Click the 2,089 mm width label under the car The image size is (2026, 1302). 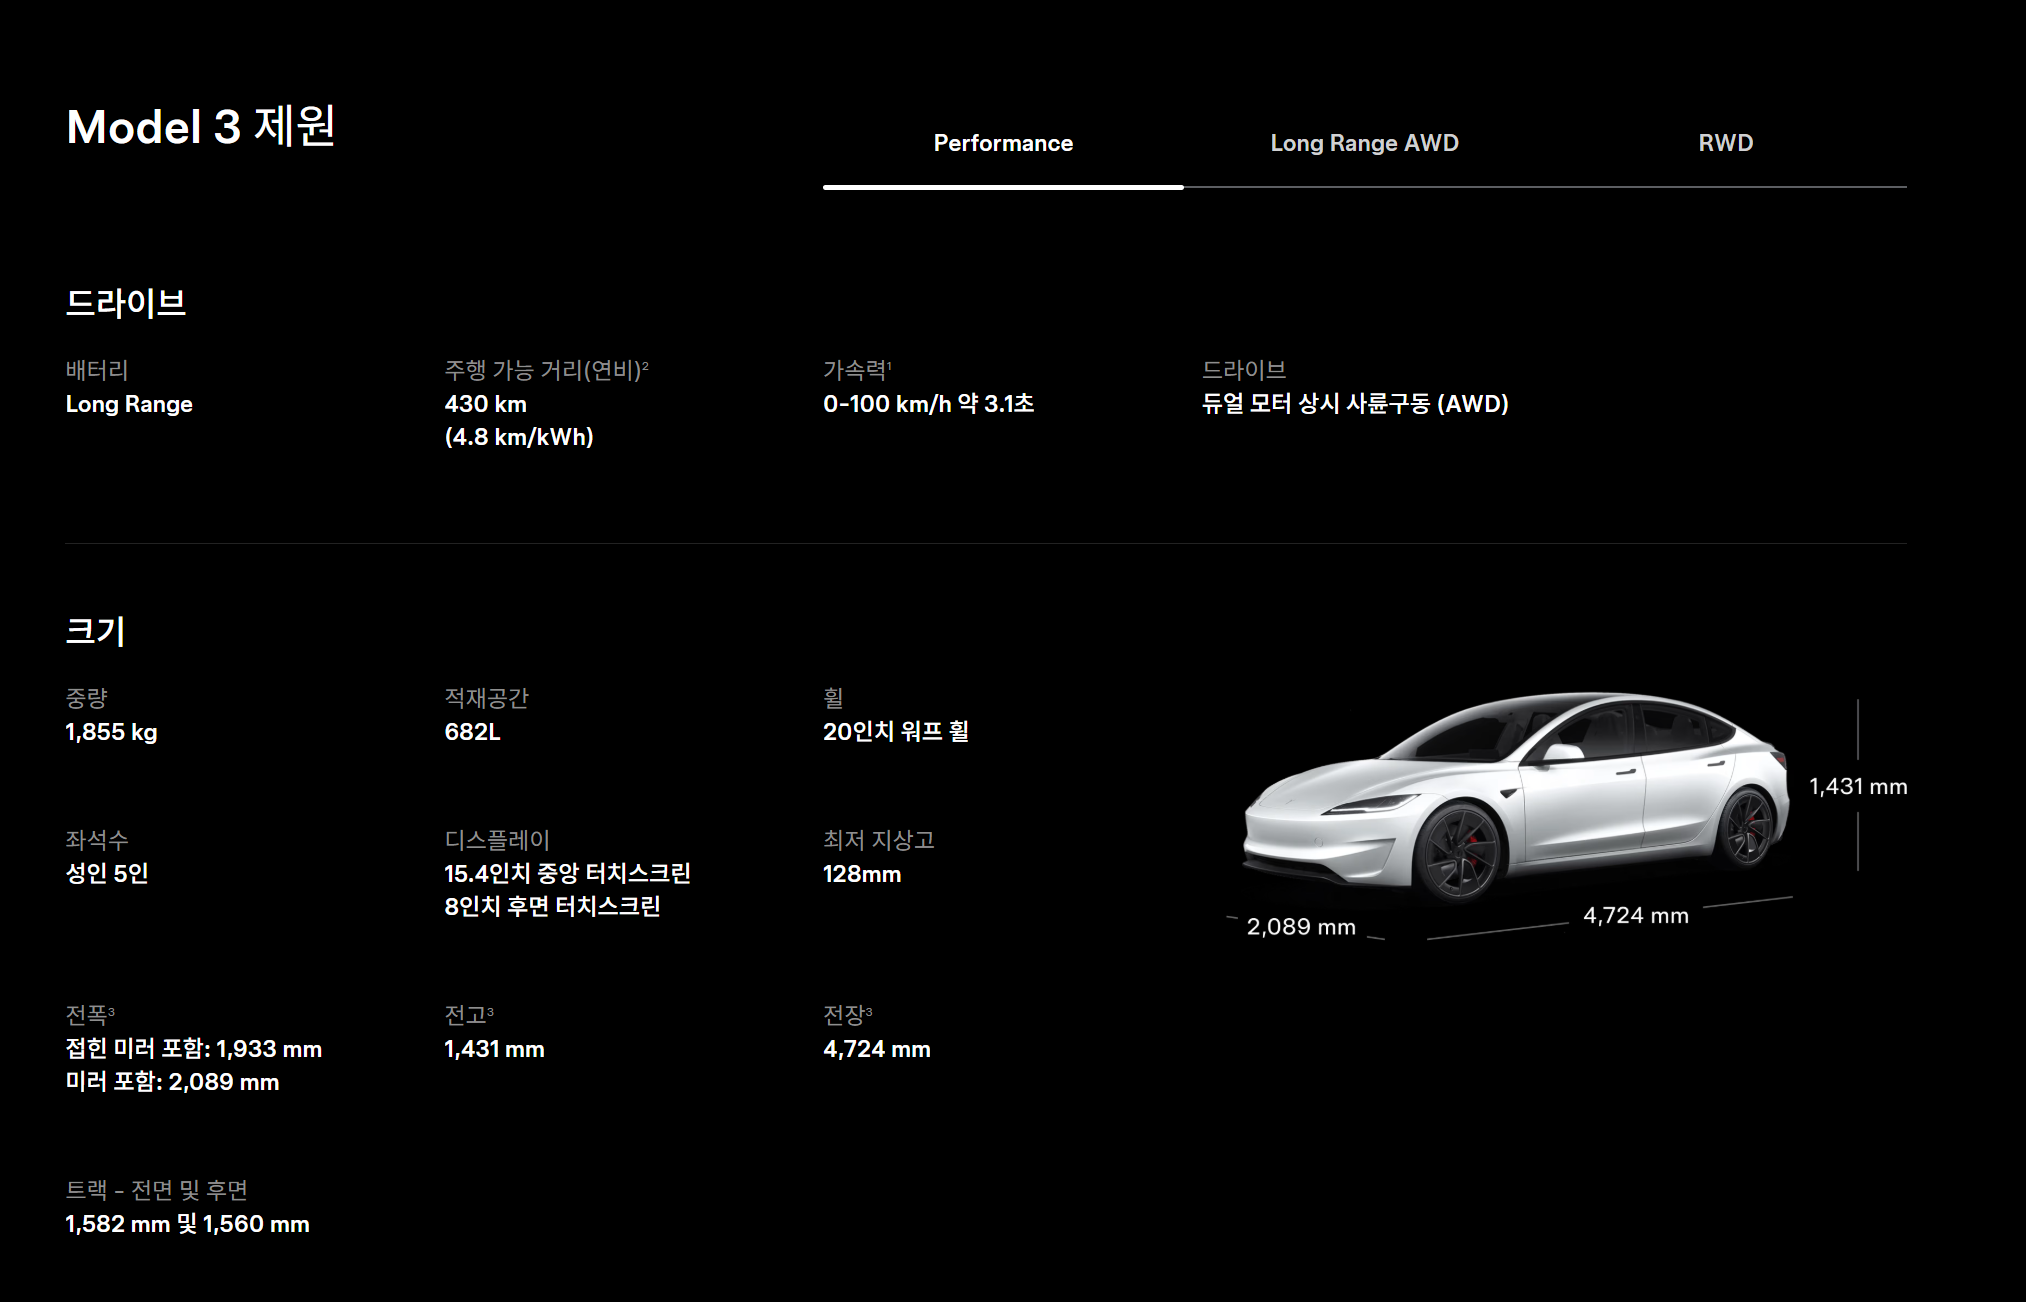(x=1301, y=927)
